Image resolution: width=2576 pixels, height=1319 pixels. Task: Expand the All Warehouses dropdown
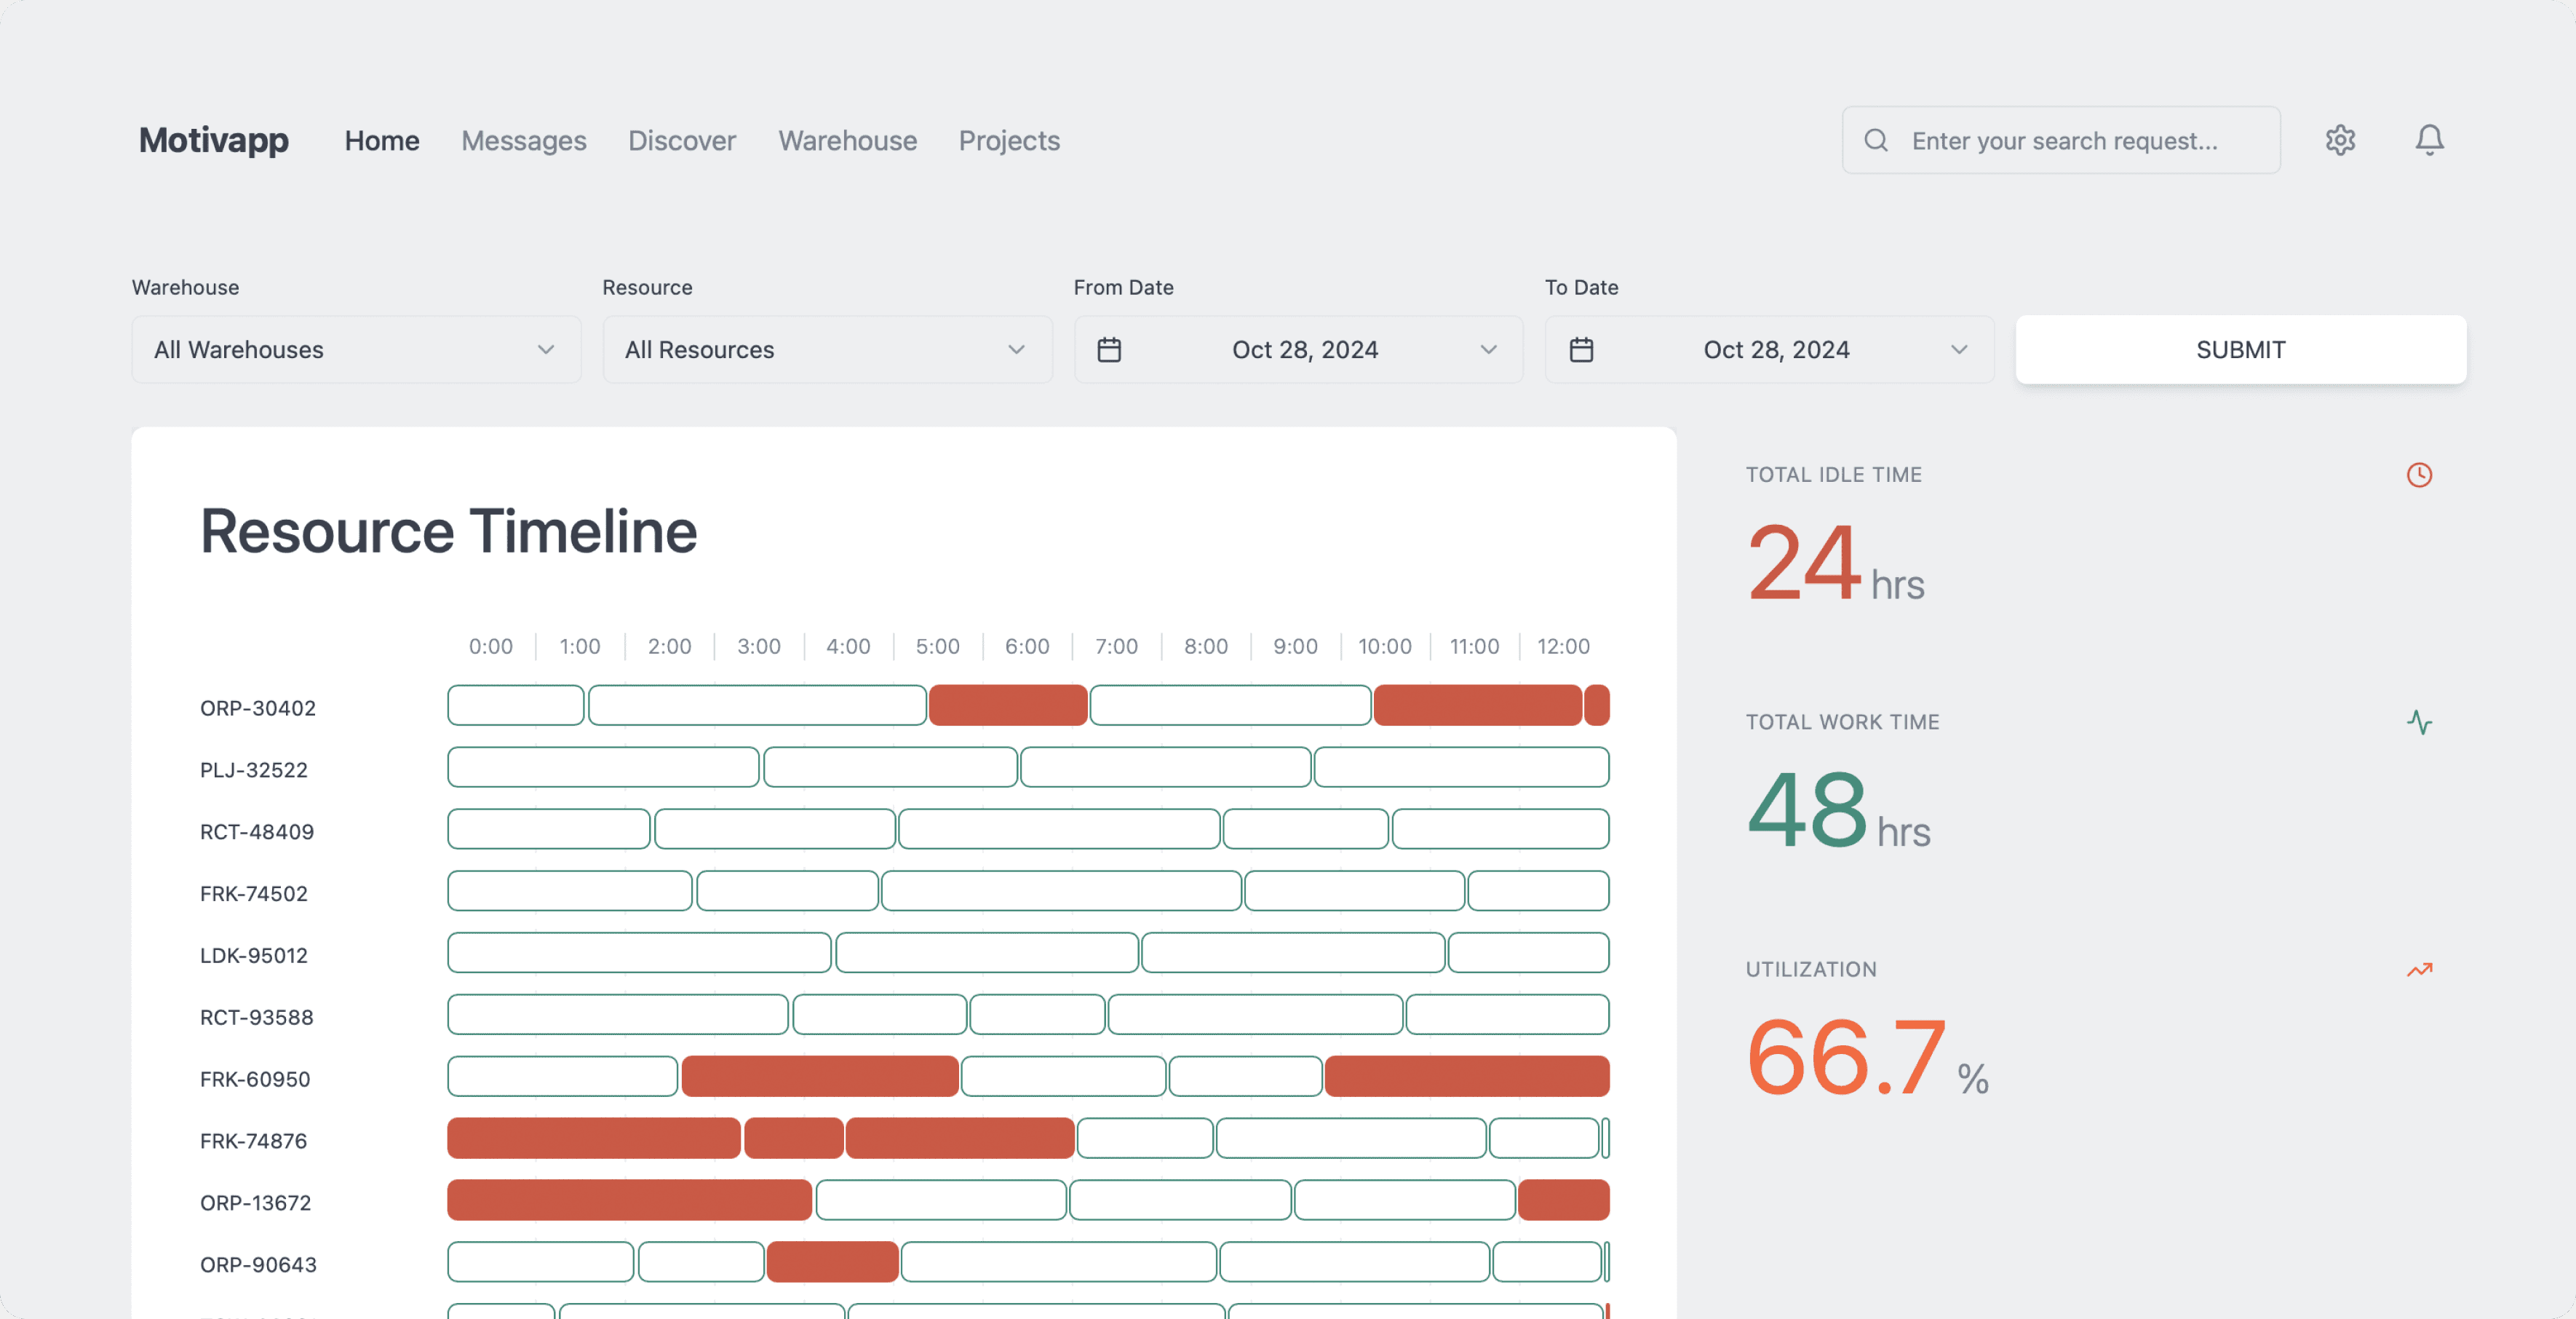(x=356, y=350)
